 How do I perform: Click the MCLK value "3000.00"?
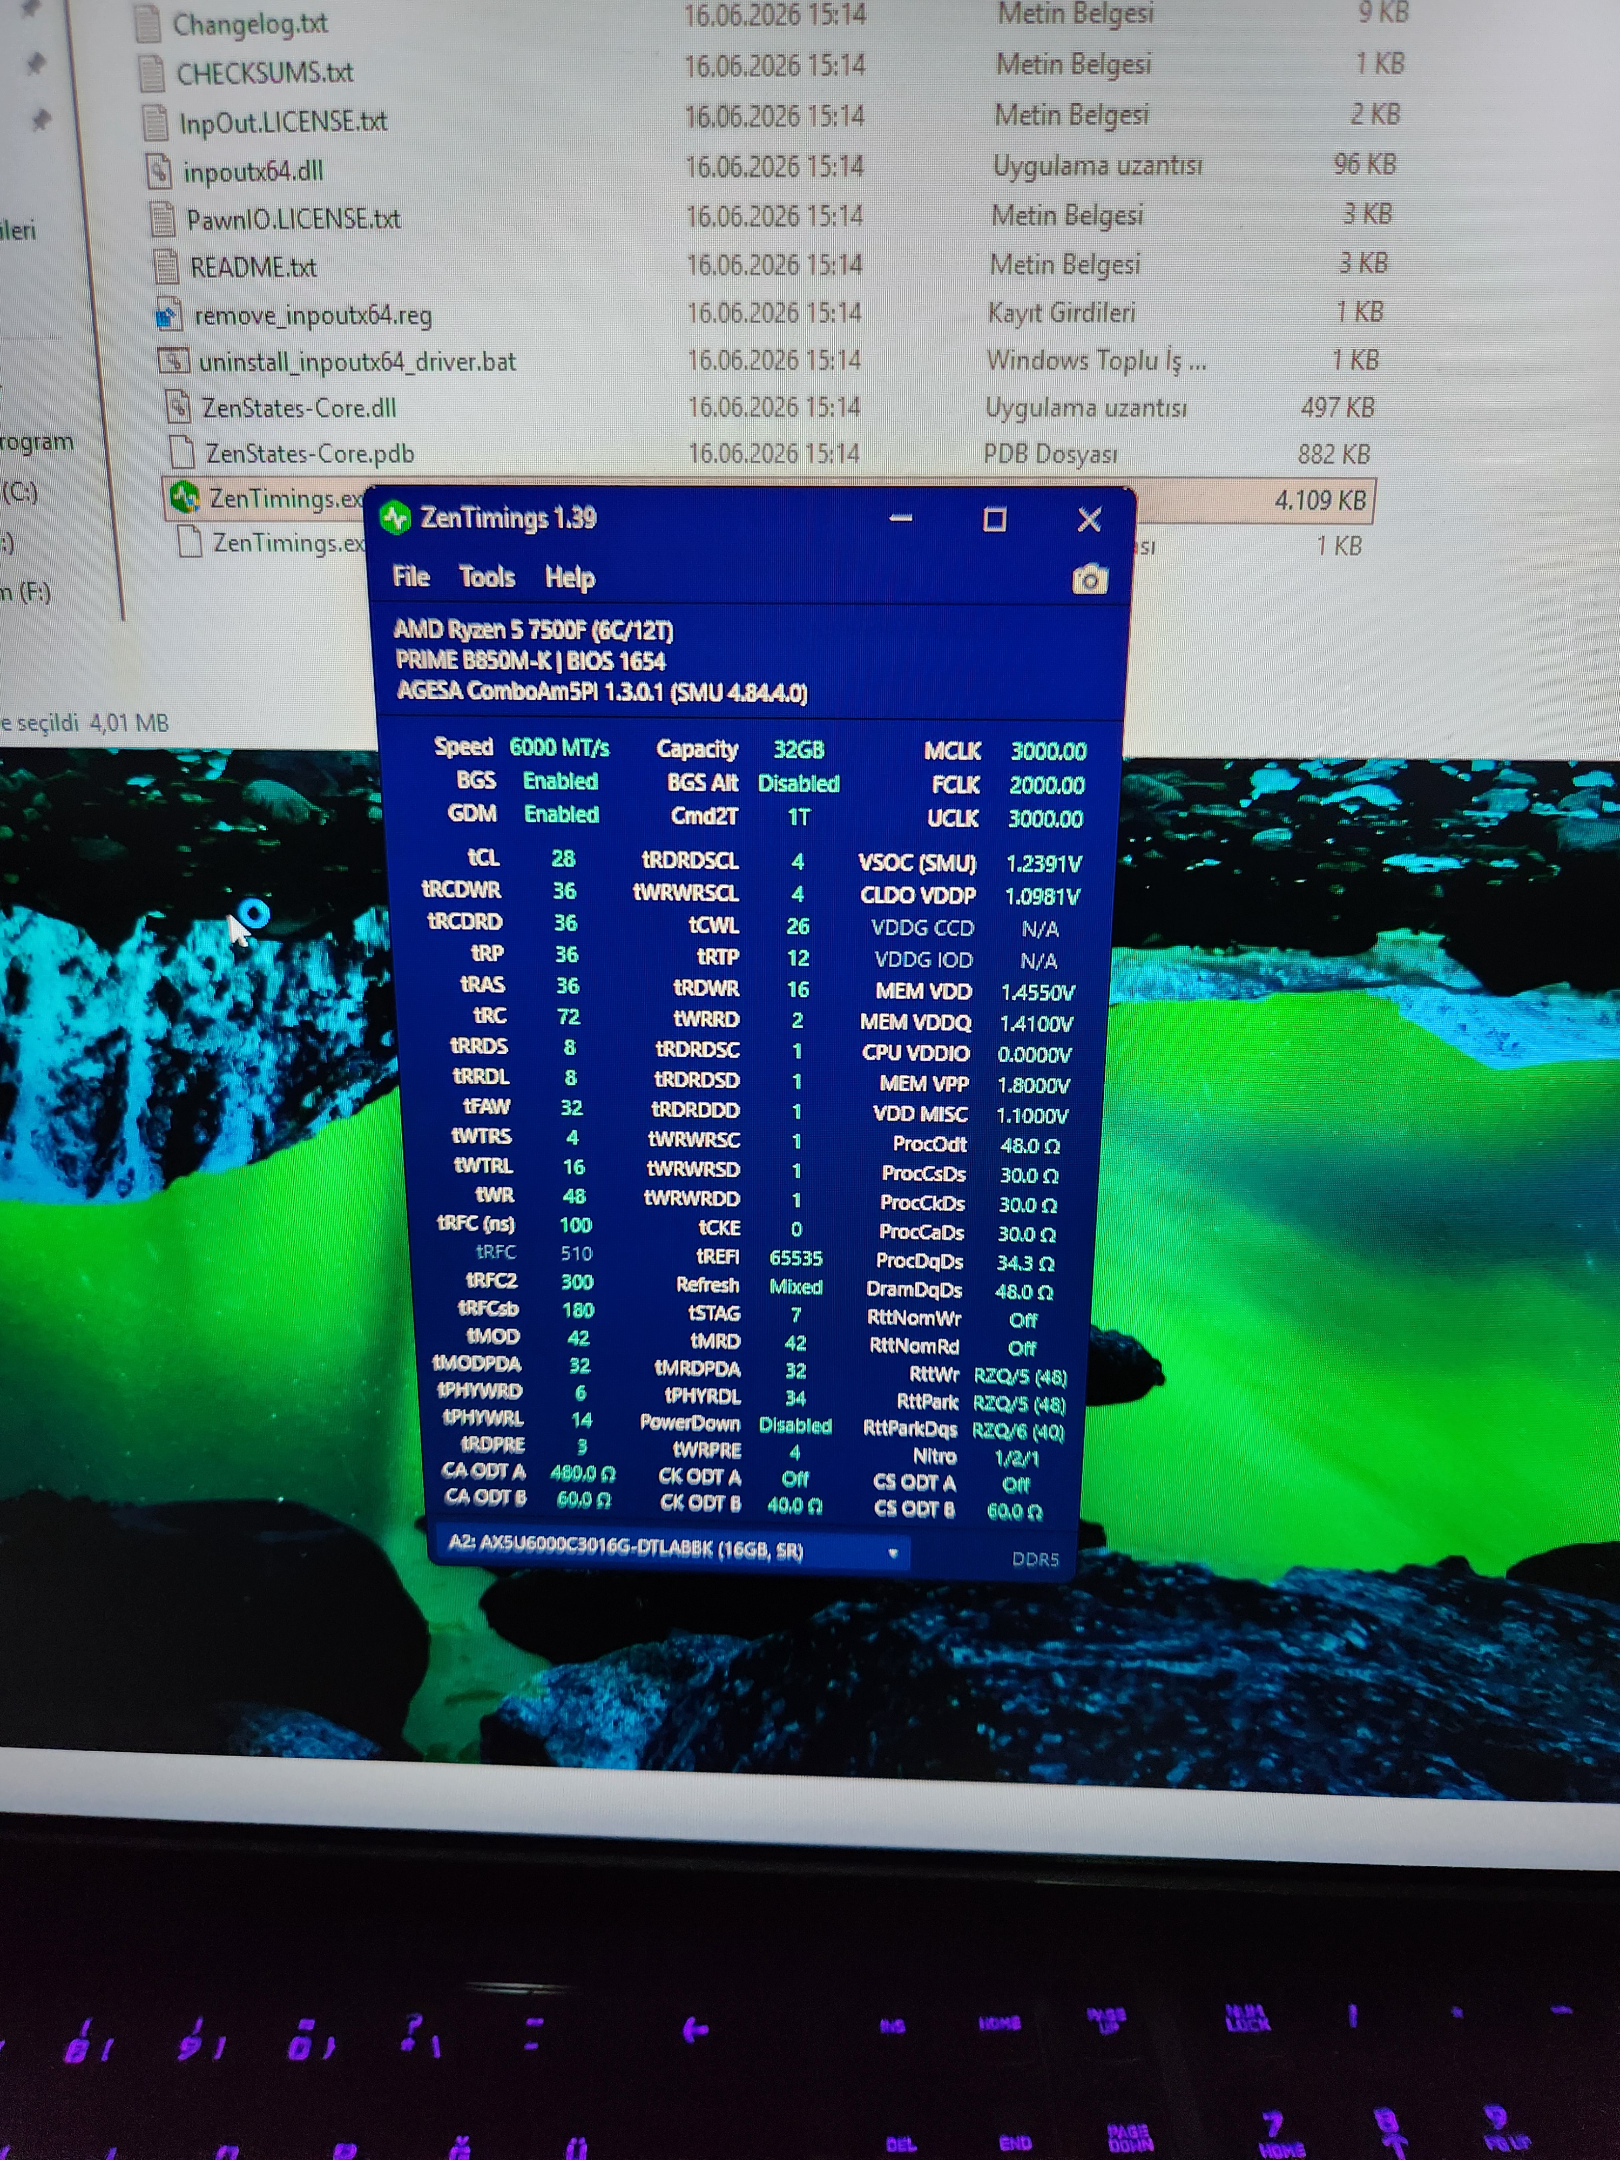point(1048,751)
